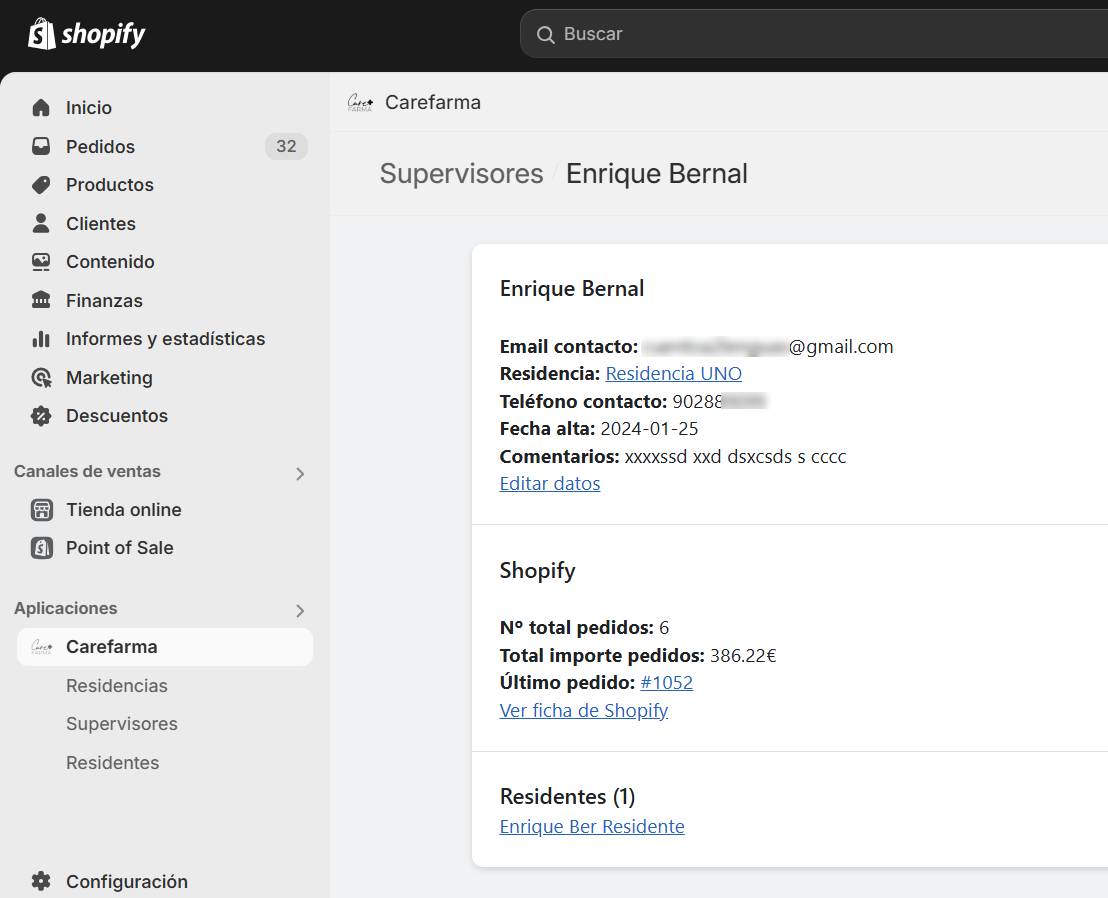This screenshot has width=1108, height=898.
Task: Click the search magnifier icon
Action: (x=545, y=35)
